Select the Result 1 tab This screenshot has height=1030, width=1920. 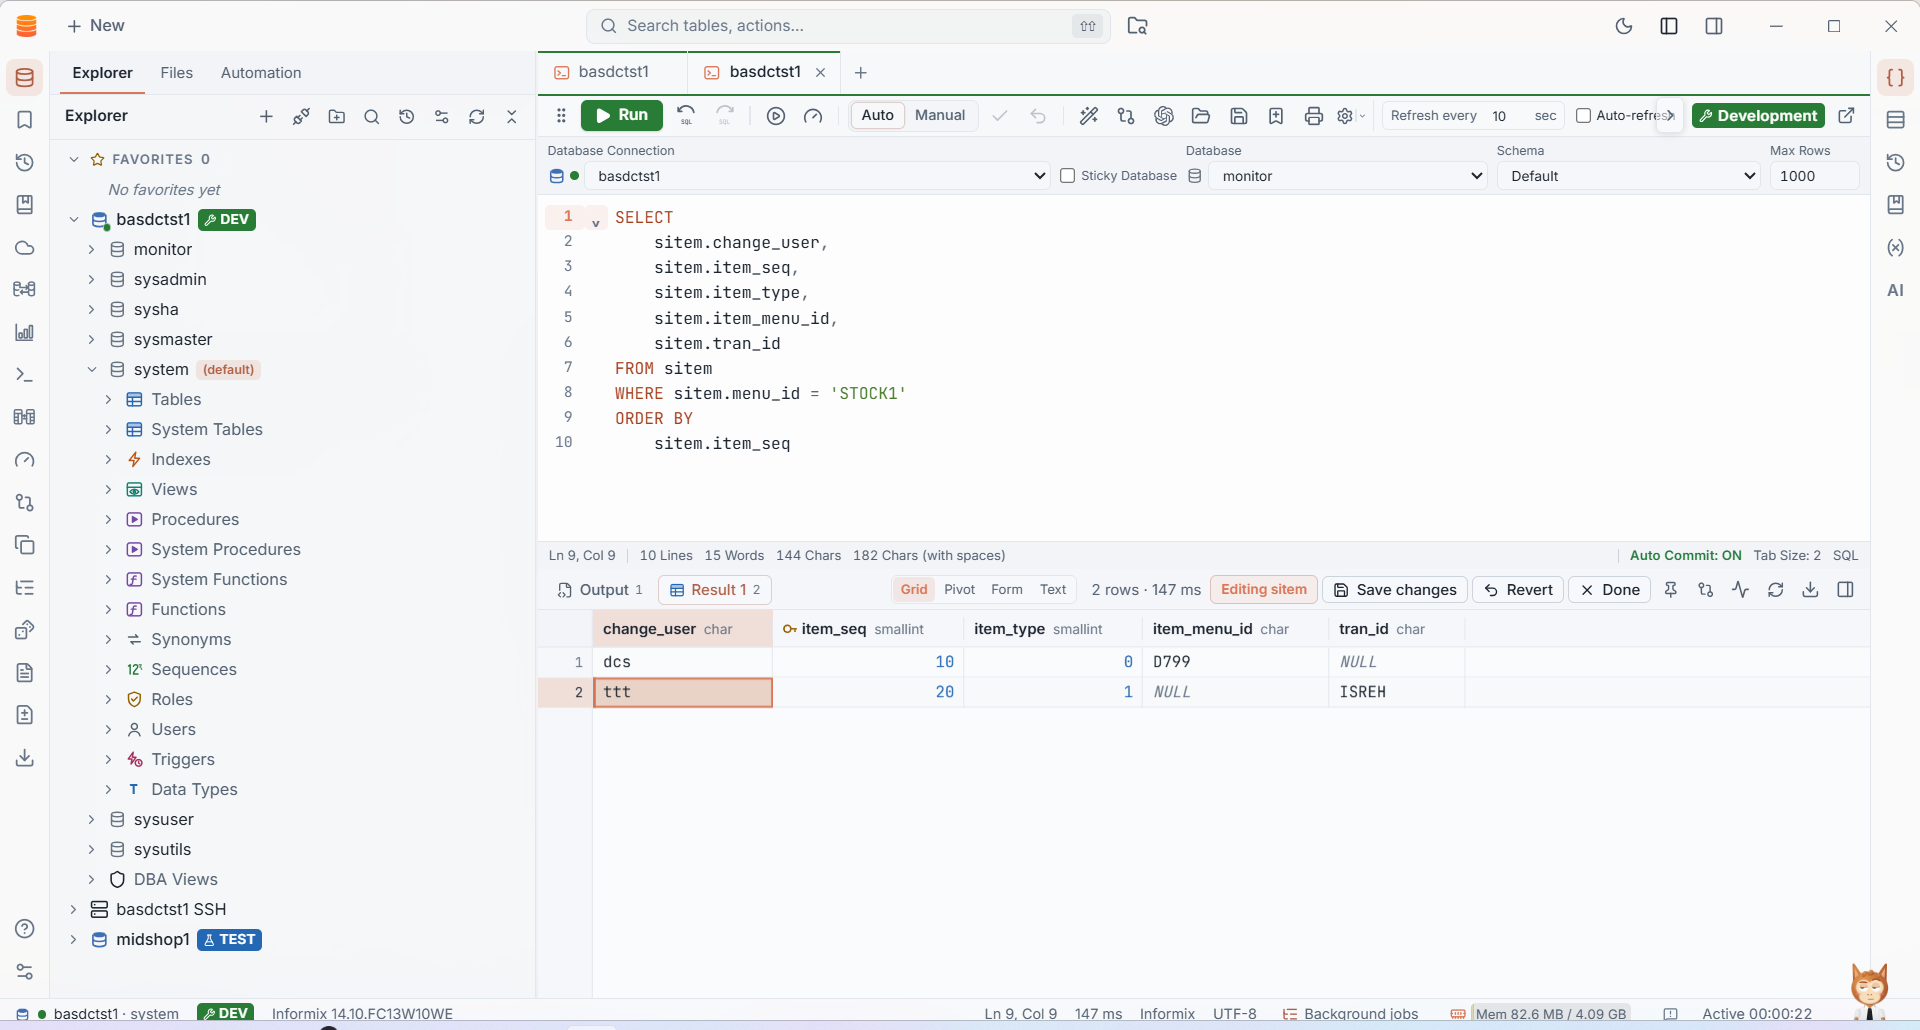point(715,590)
